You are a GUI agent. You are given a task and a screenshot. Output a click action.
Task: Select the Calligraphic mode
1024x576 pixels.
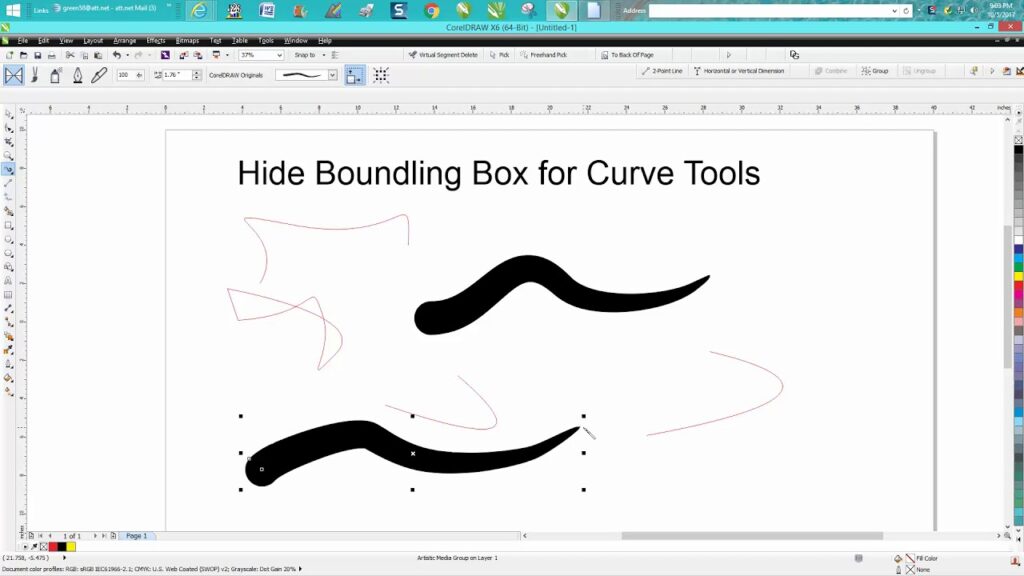point(77,74)
